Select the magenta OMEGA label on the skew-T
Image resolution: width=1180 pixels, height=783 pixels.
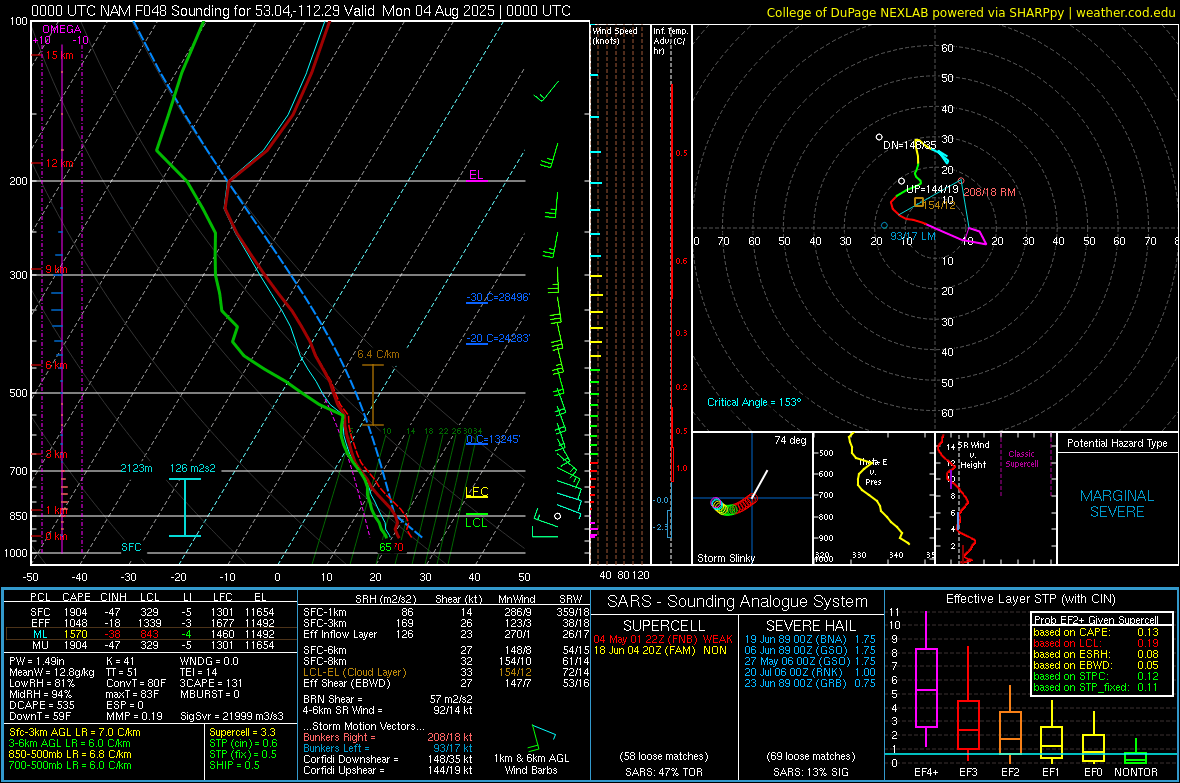pyautogui.click(x=62, y=29)
